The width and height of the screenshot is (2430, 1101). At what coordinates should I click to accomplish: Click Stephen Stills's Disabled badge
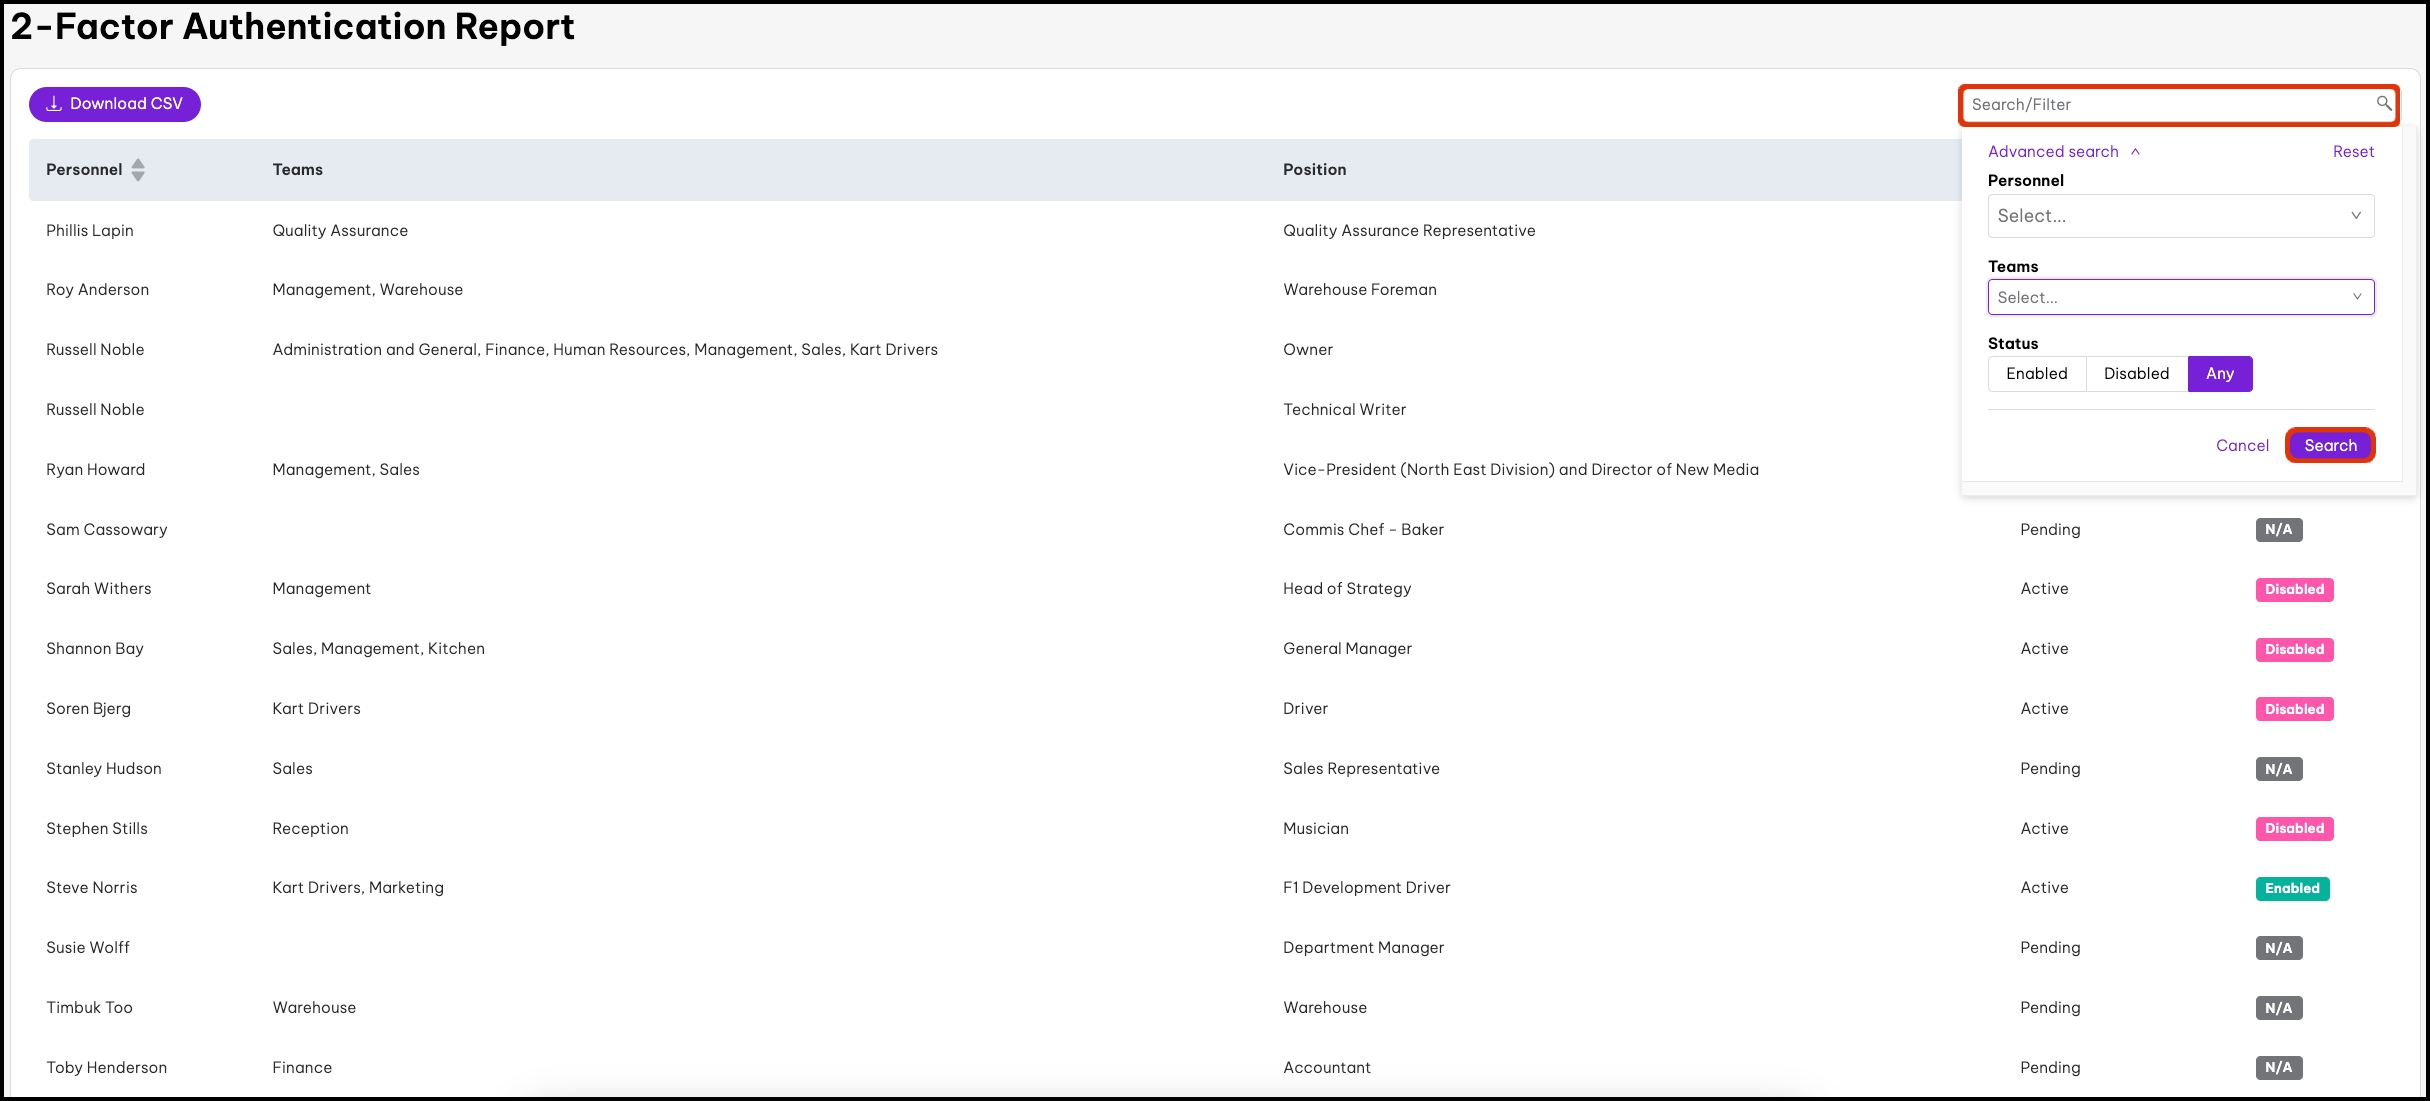2293,828
